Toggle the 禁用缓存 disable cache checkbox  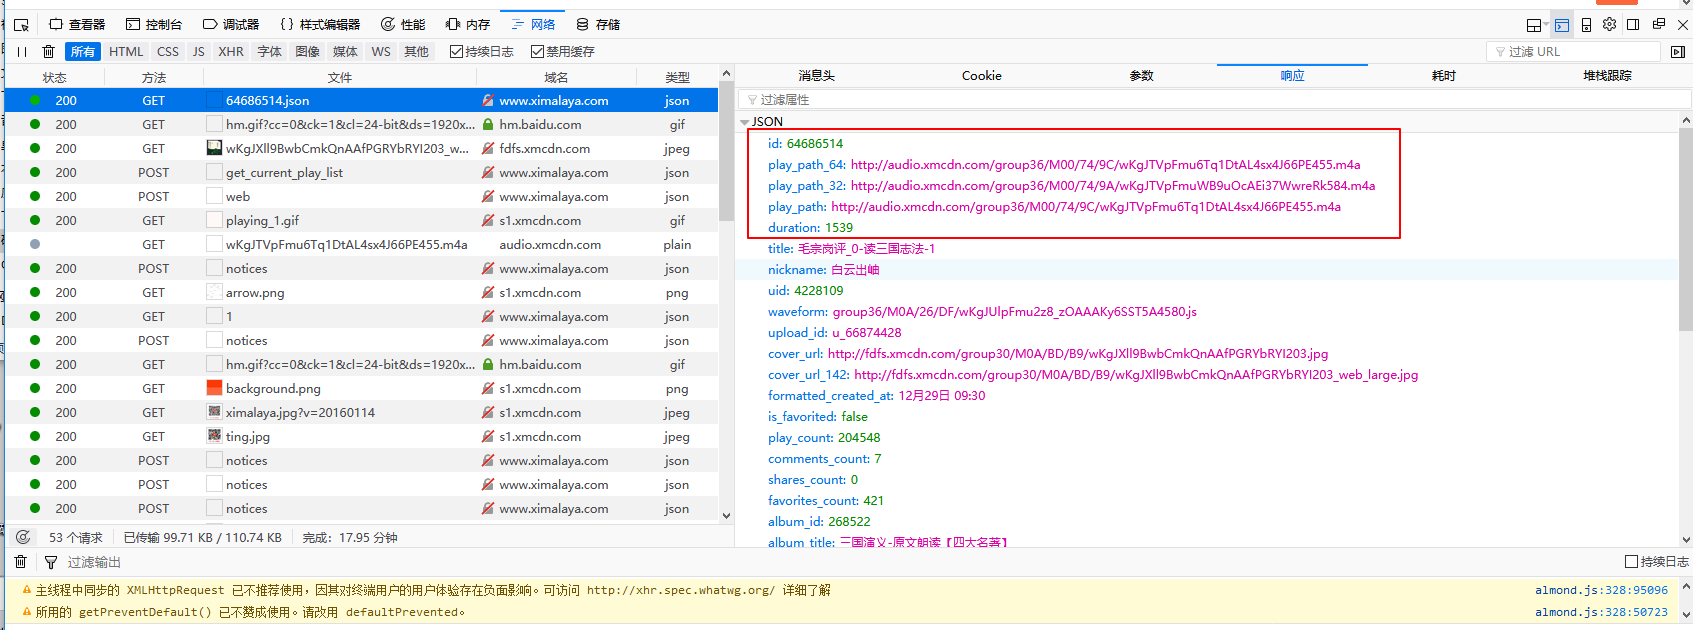538,52
